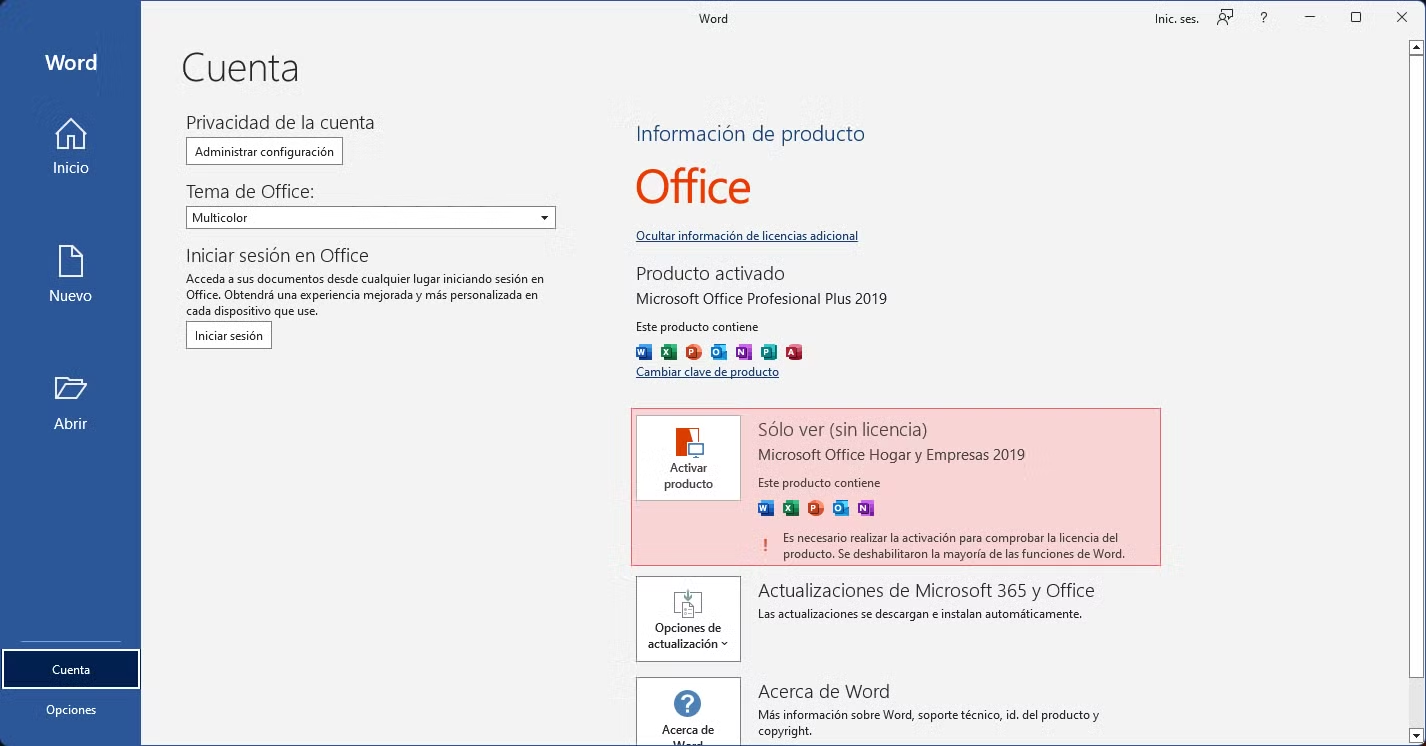This screenshot has height=746, width=1426.
Task: Close the Word window
Action: tap(1402, 17)
